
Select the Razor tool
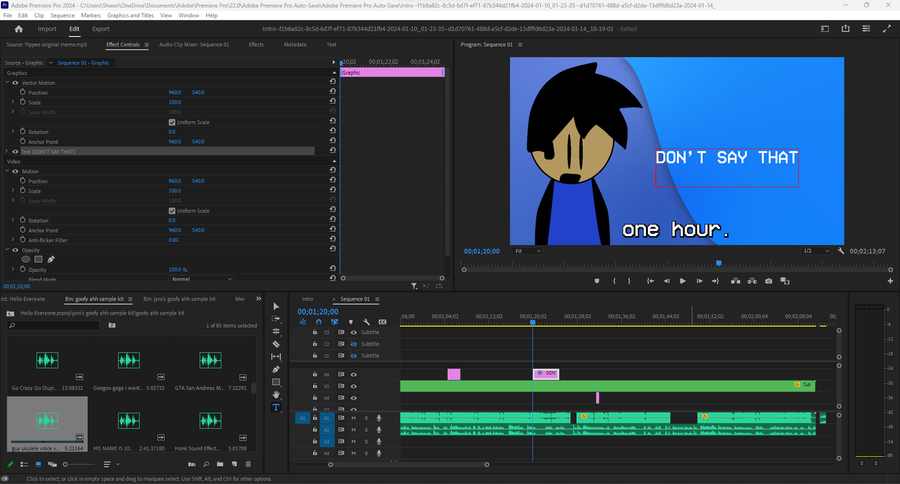(276, 344)
